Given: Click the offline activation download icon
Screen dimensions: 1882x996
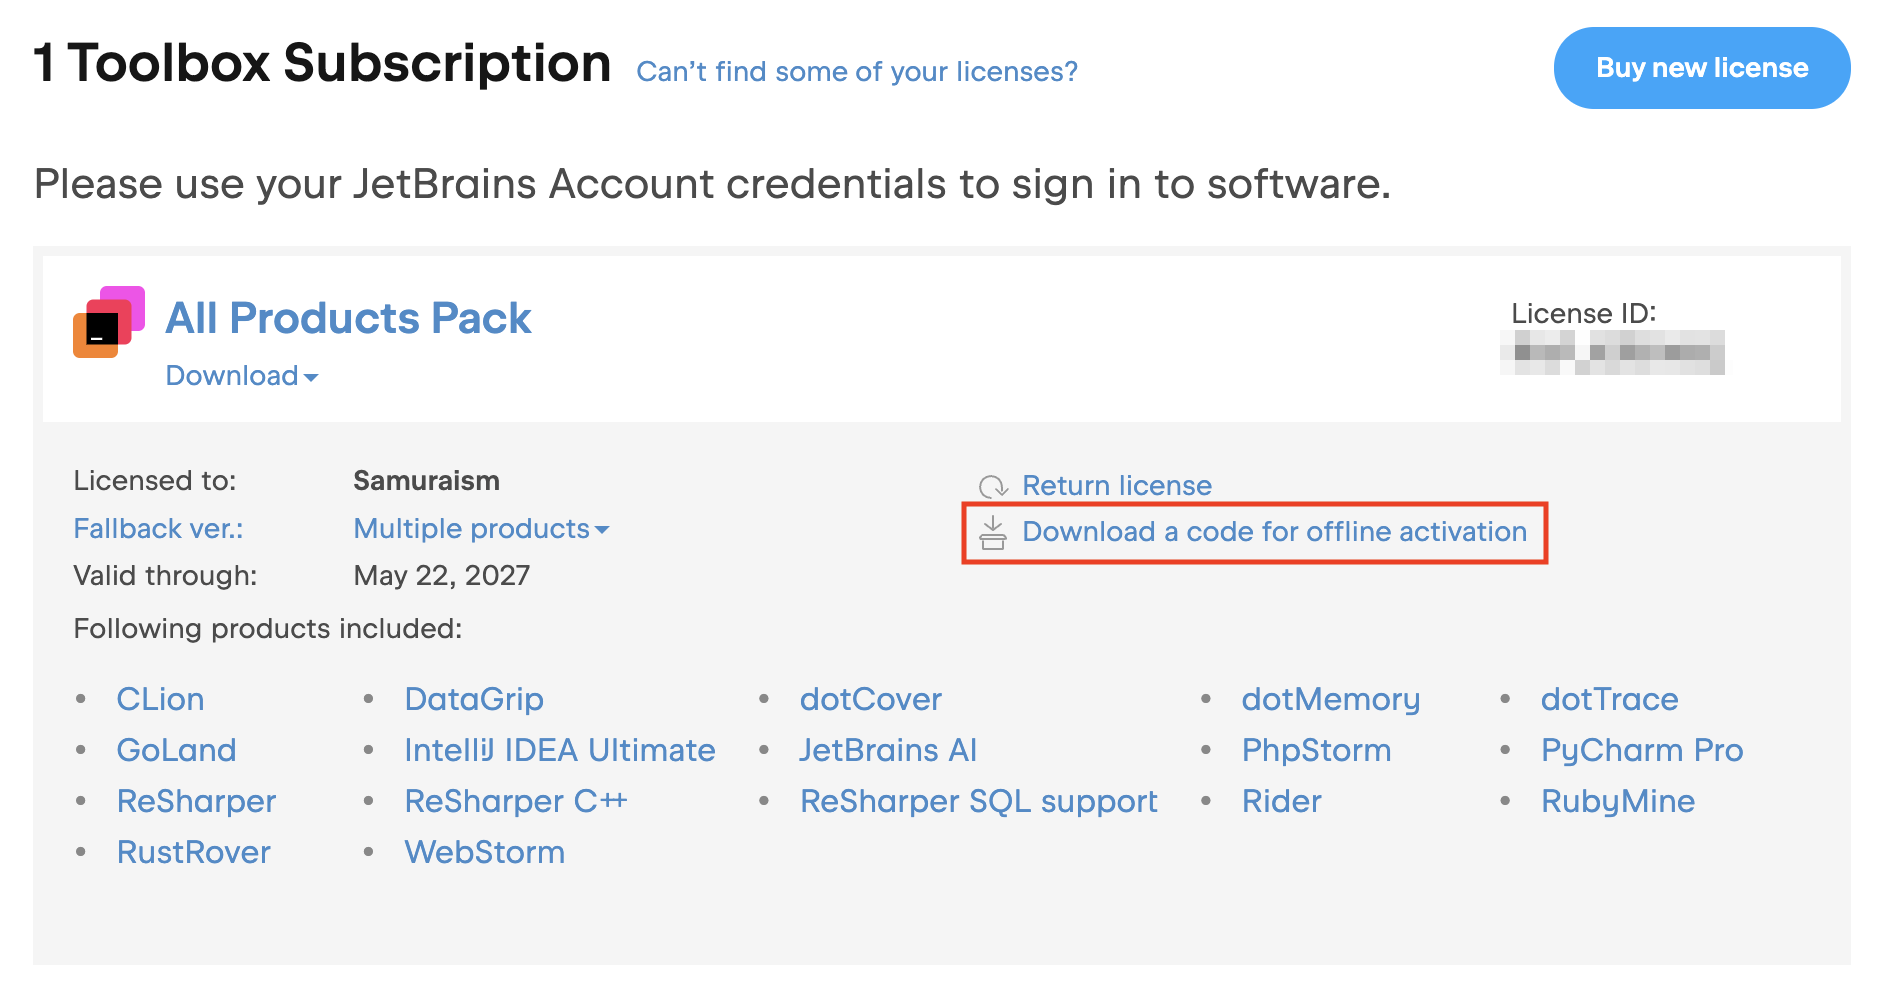Looking at the screenshot, I should click(993, 533).
